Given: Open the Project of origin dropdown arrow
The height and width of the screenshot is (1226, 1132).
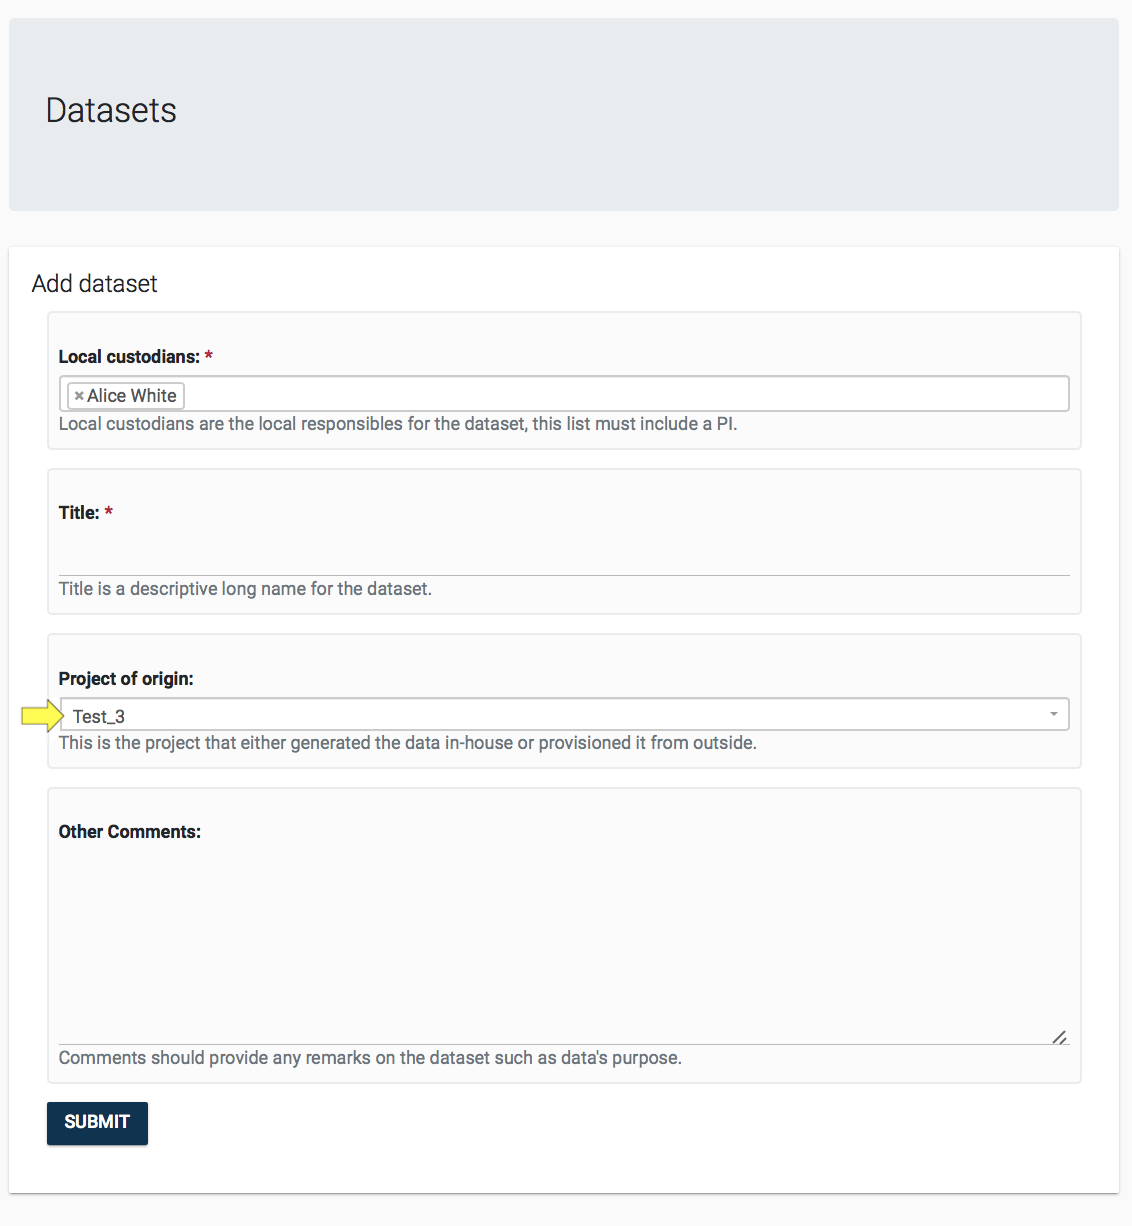Looking at the screenshot, I should click(x=1053, y=714).
